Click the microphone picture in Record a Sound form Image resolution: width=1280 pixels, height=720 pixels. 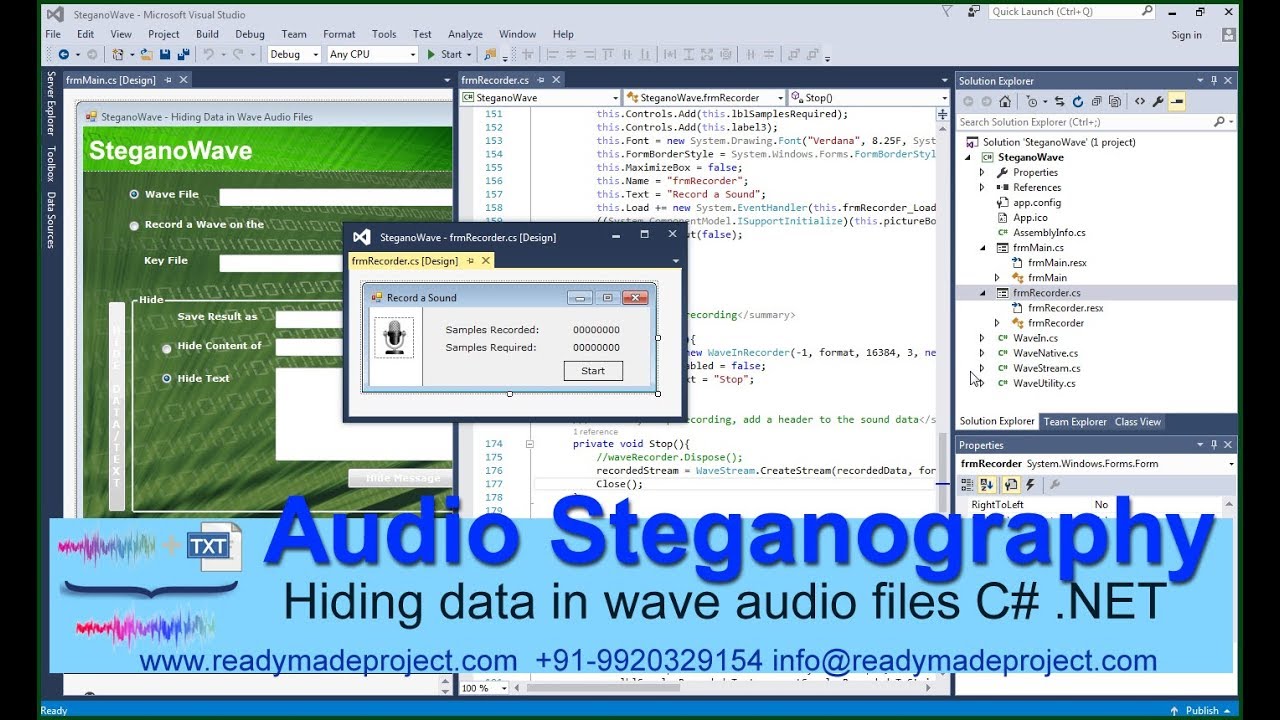tap(394, 337)
